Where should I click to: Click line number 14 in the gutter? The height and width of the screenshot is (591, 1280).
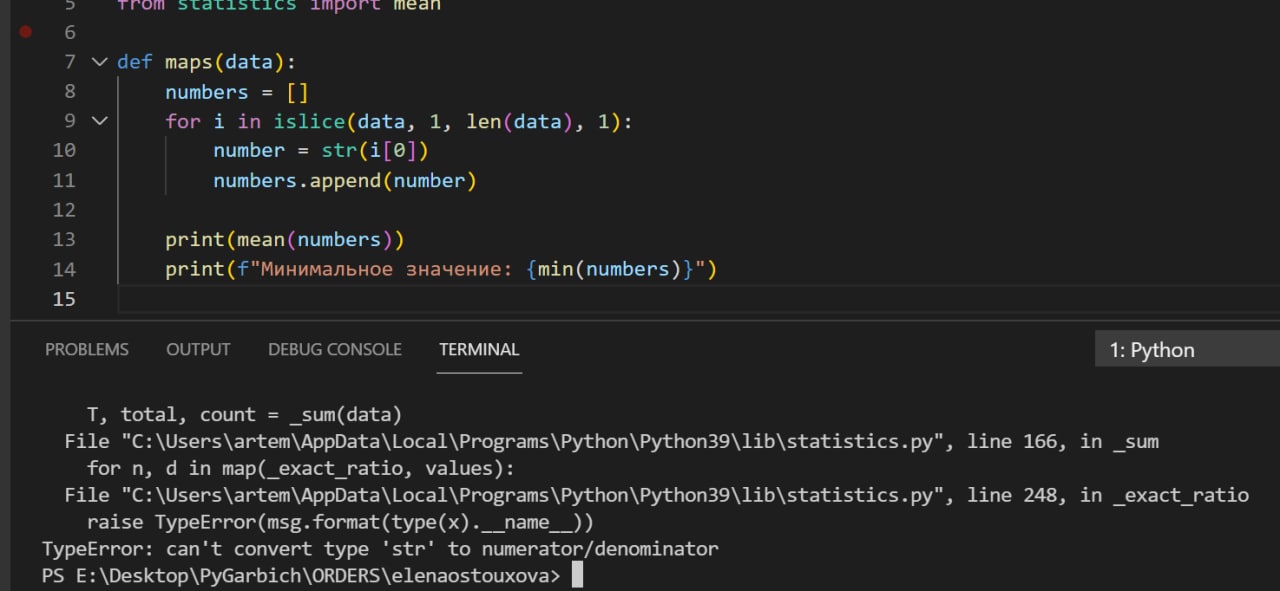pyautogui.click(x=63, y=269)
